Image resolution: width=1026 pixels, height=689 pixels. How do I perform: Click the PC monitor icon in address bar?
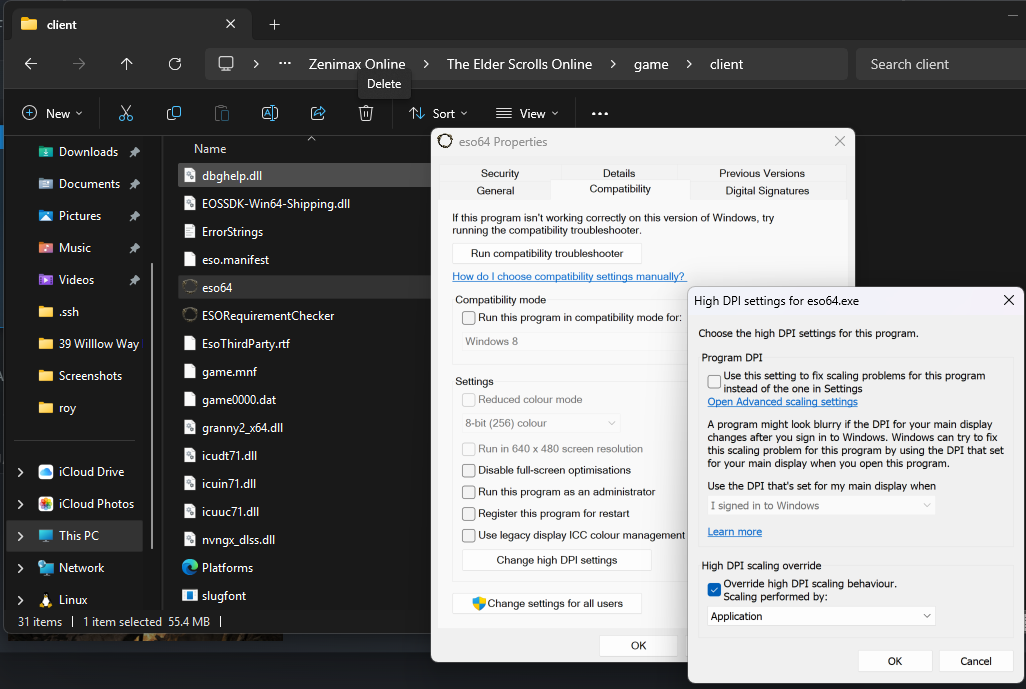click(x=226, y=64)
